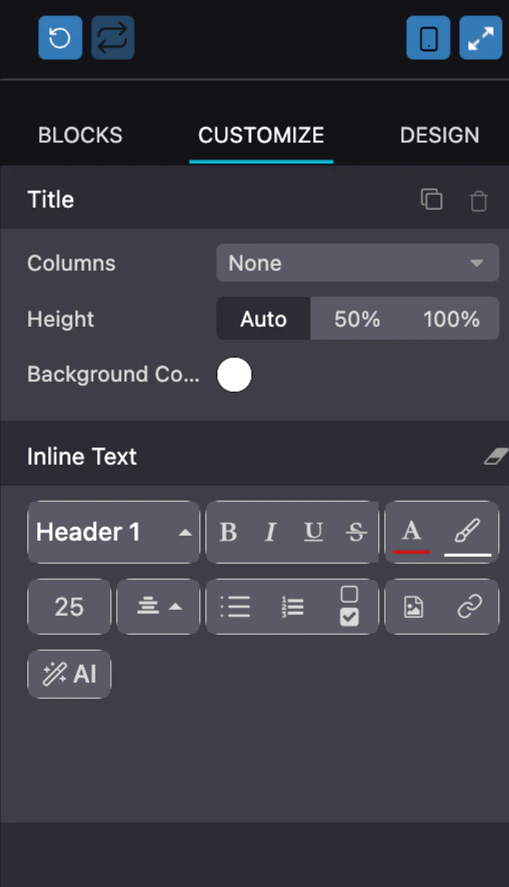Apply strikethrough formatting
This screenshot has width=509, height=887.
click(356, 532)
